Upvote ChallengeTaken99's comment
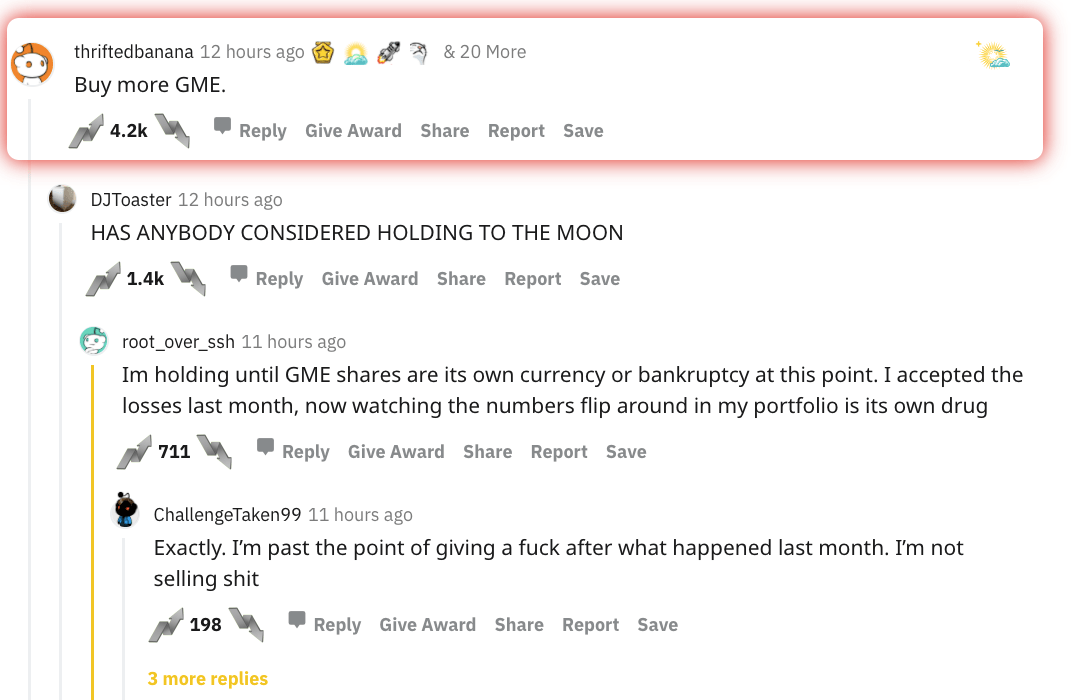 (x=166, y=625)
